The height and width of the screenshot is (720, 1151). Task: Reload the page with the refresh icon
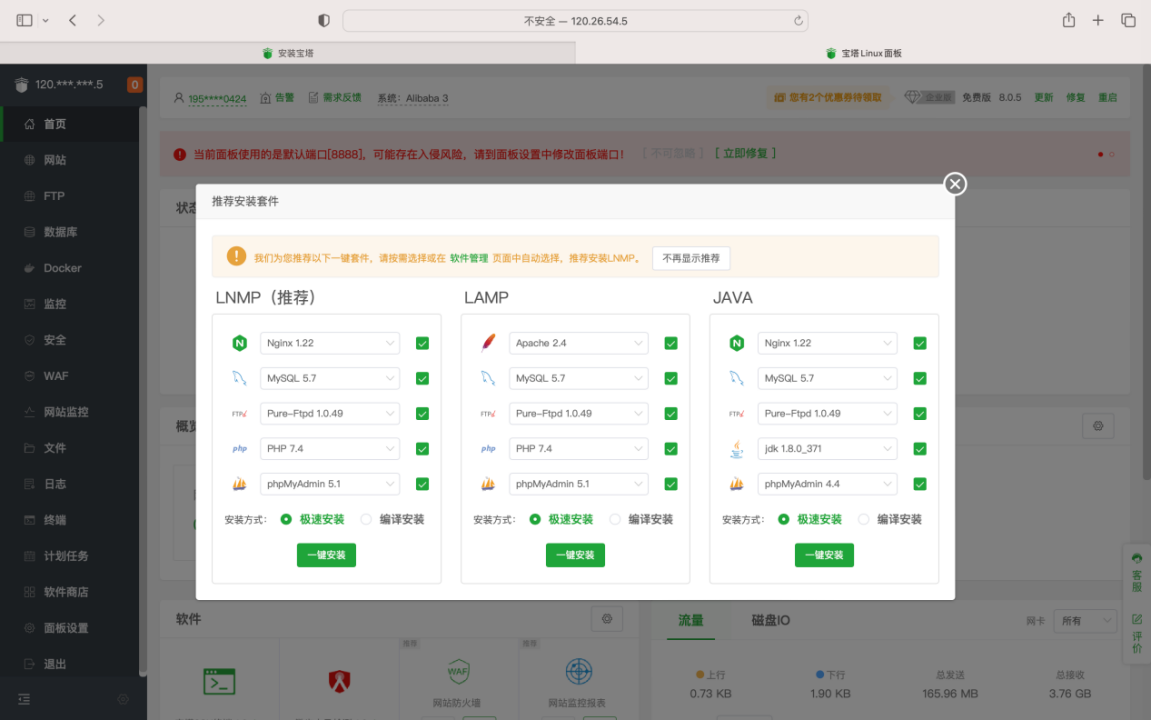pyautogui.click(x=798, y=21)
